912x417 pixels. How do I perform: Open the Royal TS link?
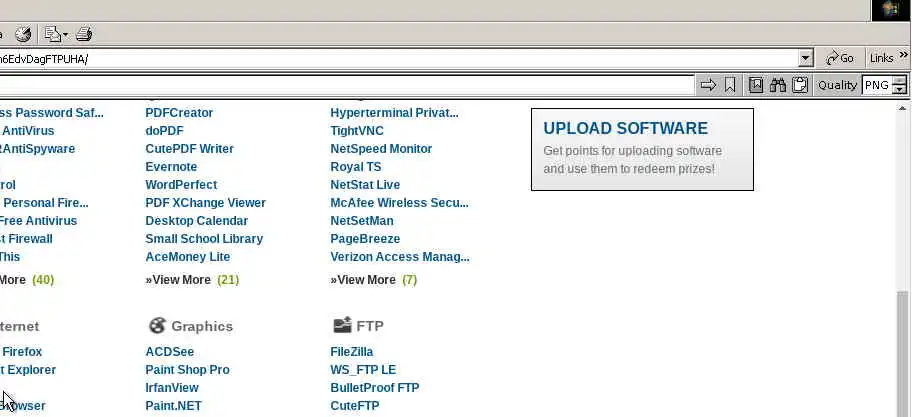pyautogui.click(x=355, y=167)
